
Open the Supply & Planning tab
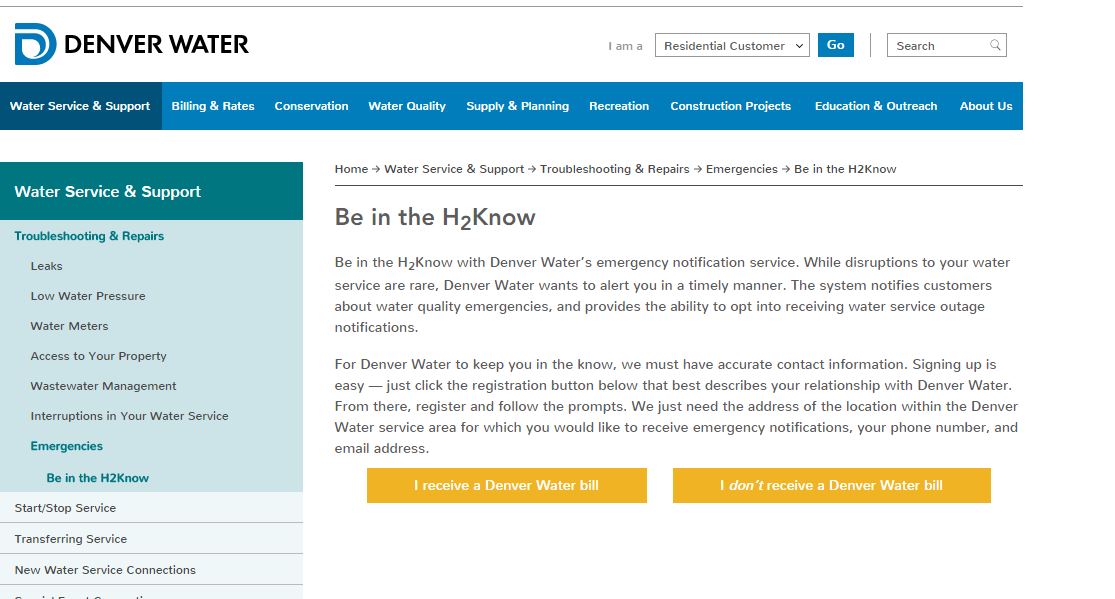point(517,105)
